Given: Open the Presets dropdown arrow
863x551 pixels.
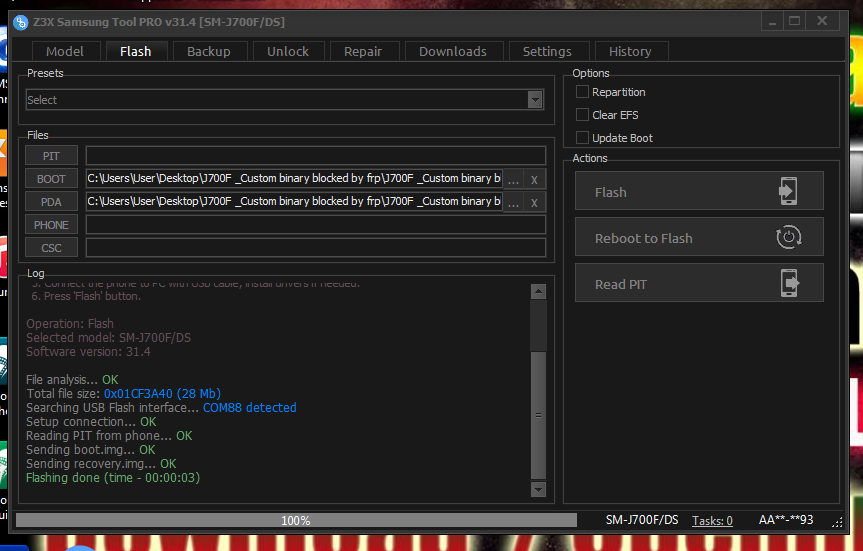Looking at the screenshot, I should pyautogui.click(x=535, y=100).
